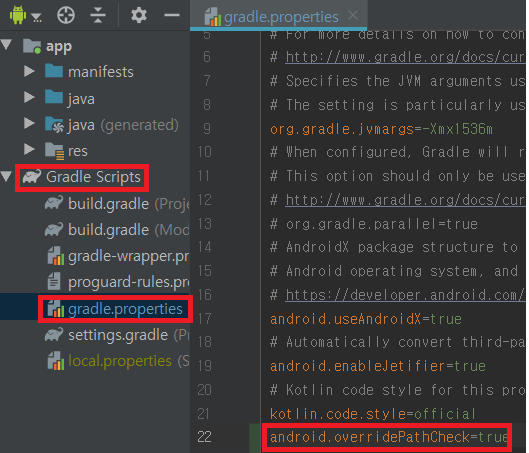This screenshot has width=529, height=453.
Task: Click the Select Opened File target icon
Action: [x=65, y=16]
